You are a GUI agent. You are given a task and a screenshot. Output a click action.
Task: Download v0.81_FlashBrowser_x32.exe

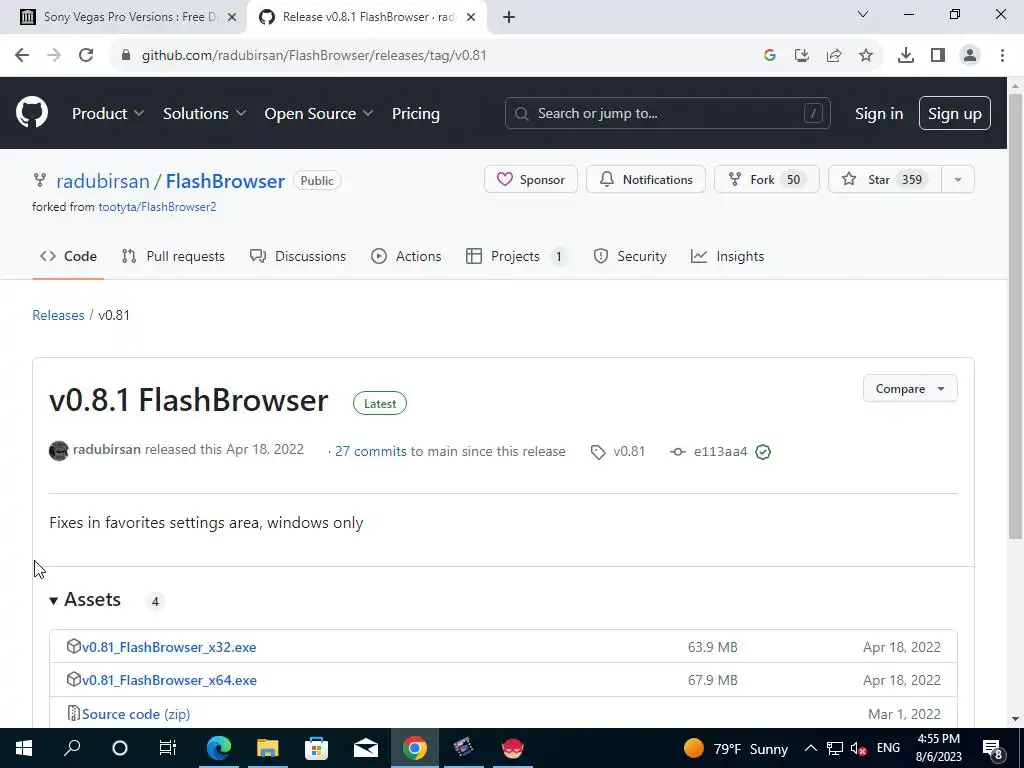click(169, 647)
